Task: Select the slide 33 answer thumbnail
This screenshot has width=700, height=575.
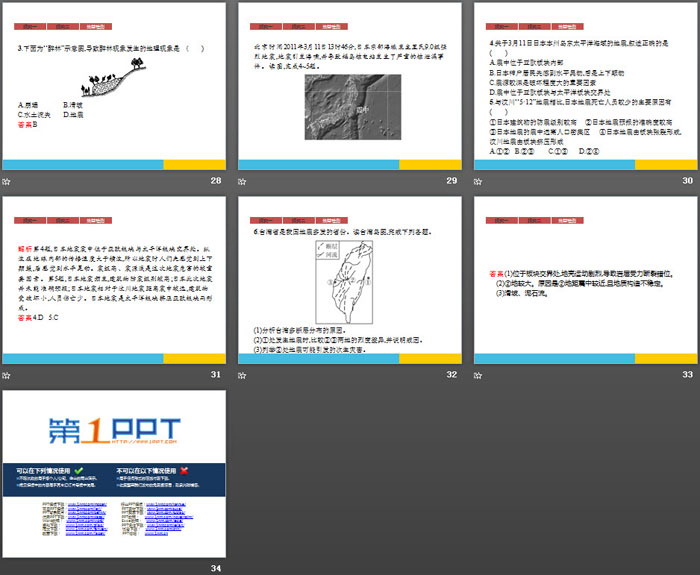Action: pos(584,280)
